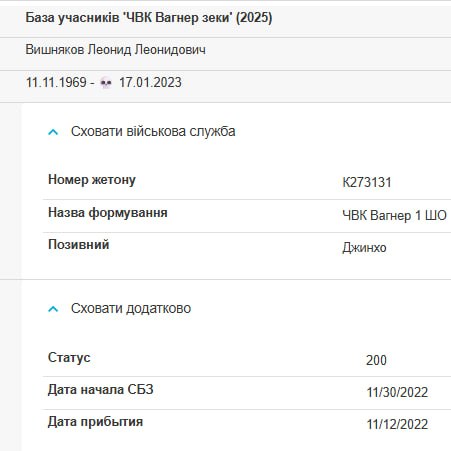
Task: Click the 'Сховати військова служба' label
Action: click(153, 131)
